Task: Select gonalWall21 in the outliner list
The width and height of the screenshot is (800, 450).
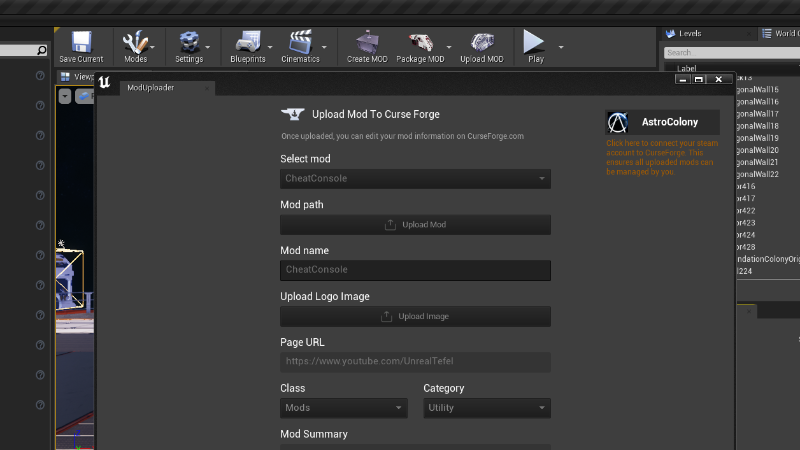Action: click(x=758, y=162)
